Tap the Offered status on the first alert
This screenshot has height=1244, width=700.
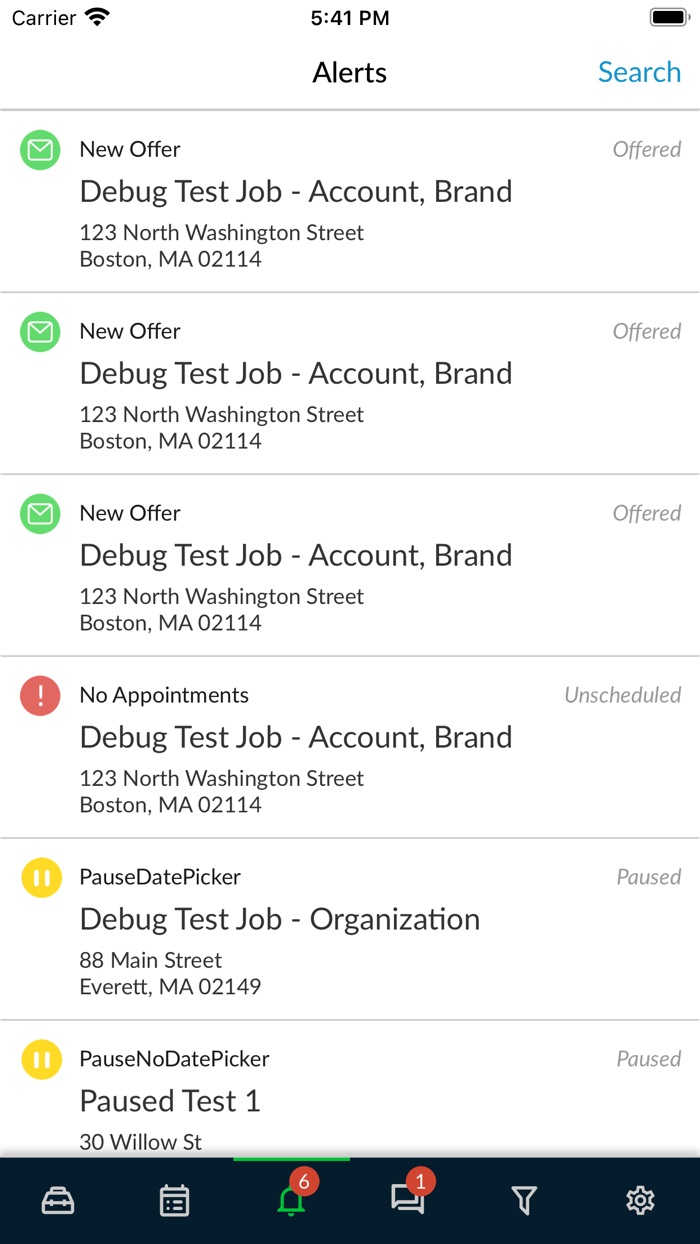[x=647, y=149]
